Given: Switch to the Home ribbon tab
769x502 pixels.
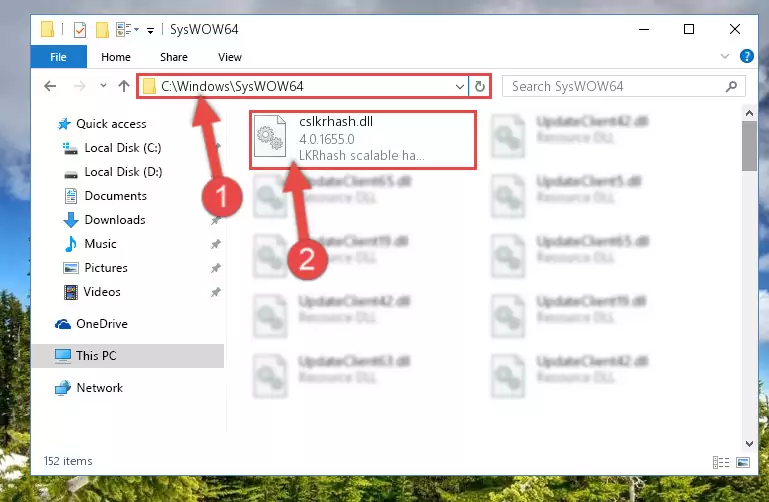Looking at the screenshot, I should [116, 57].
